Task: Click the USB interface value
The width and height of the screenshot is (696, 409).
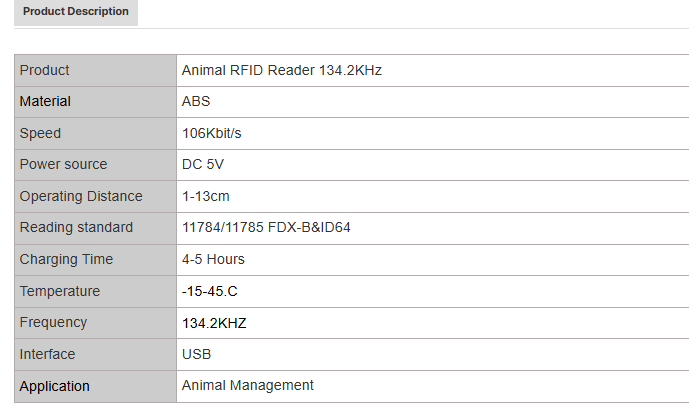Action: coord(196,354)
